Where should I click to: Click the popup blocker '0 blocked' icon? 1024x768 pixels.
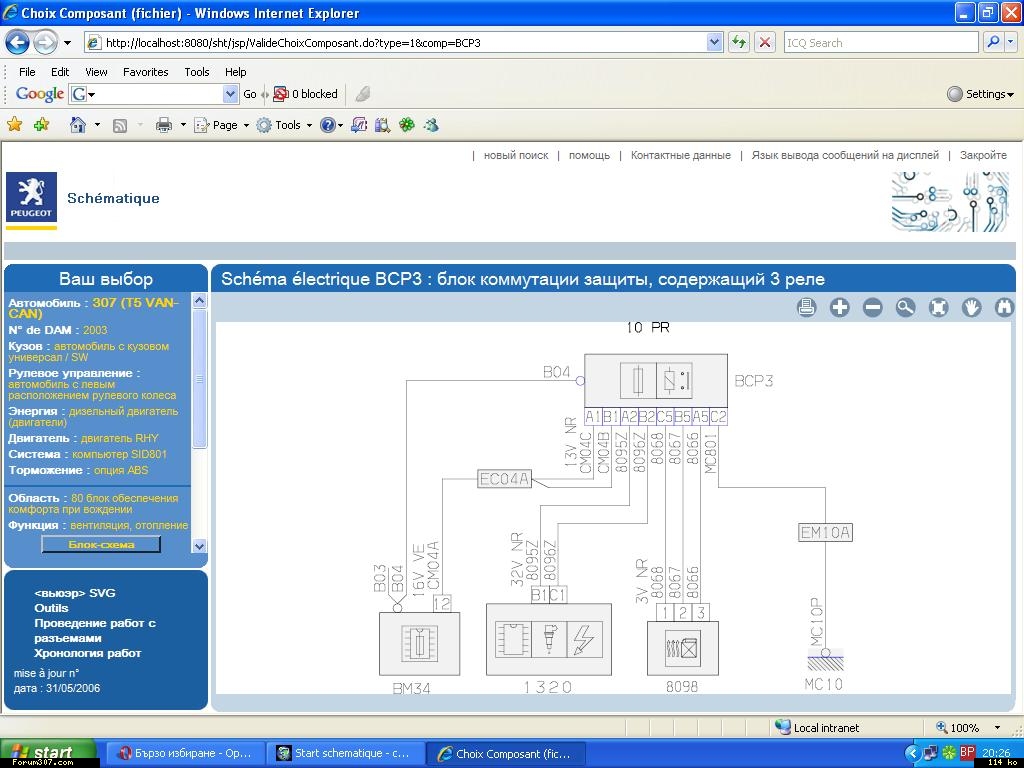pos(281,94)
